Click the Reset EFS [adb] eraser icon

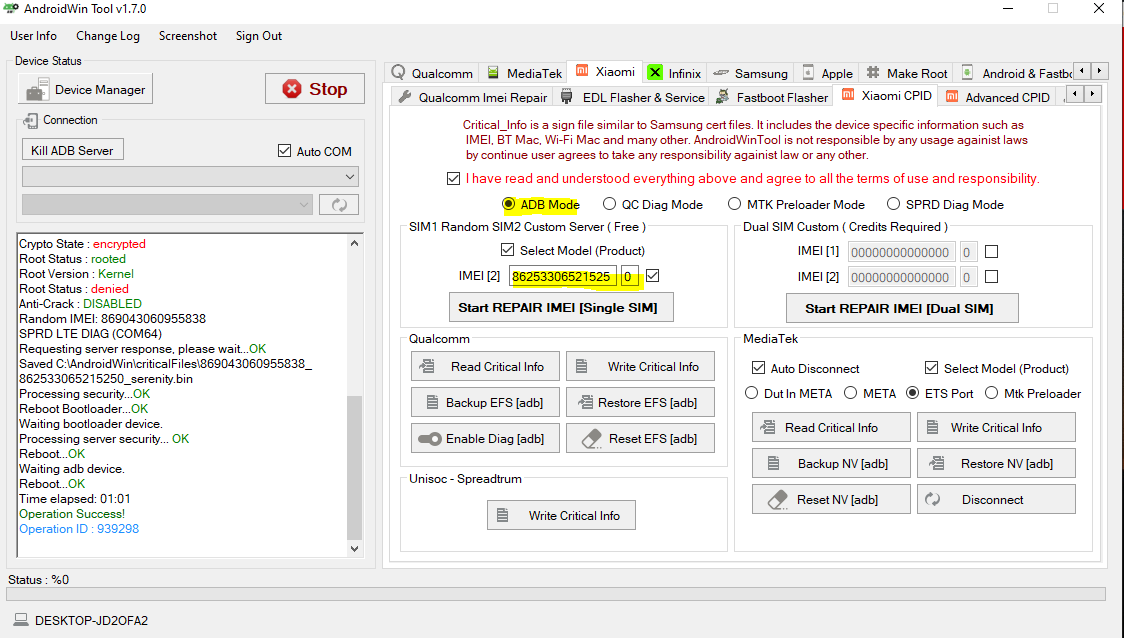point(591,439)
